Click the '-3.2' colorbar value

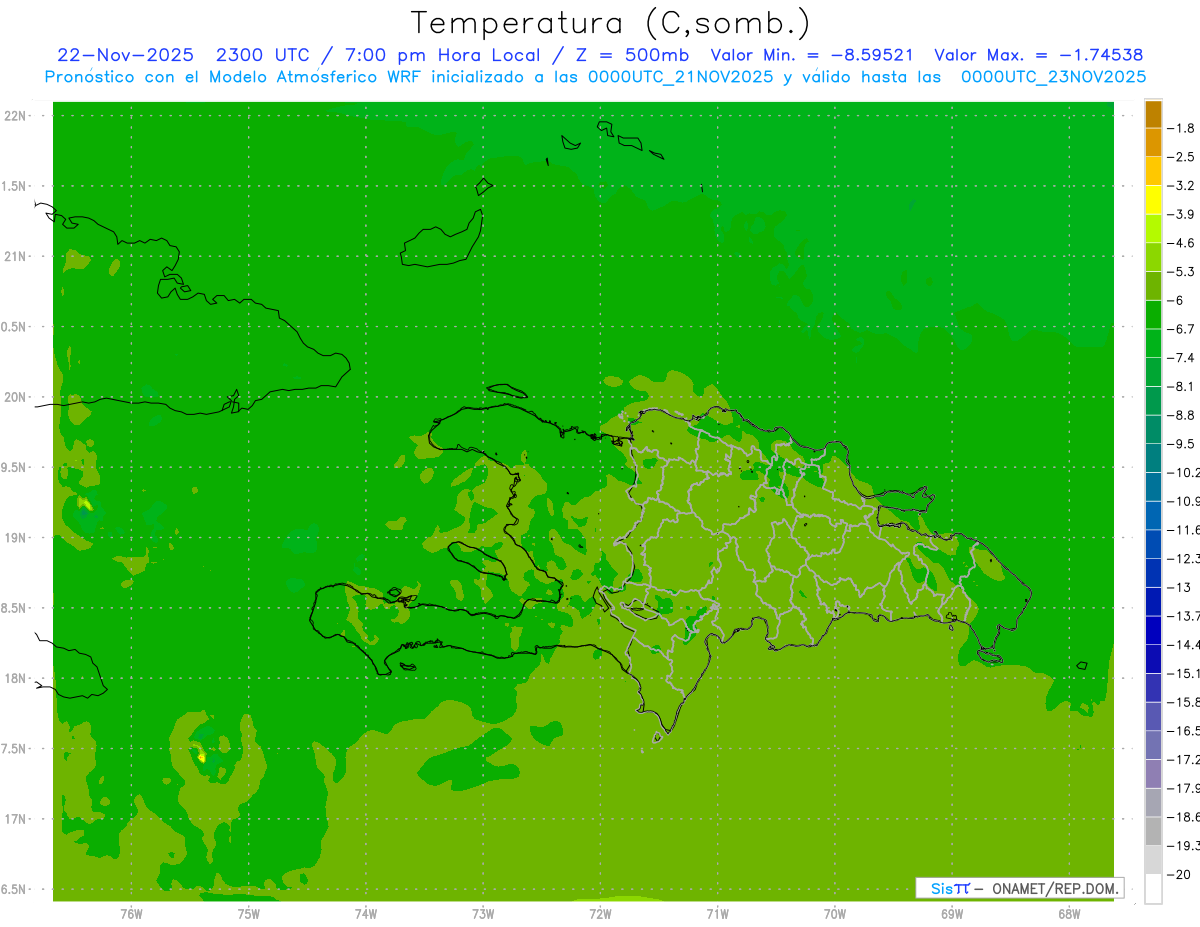point(1182,186)
